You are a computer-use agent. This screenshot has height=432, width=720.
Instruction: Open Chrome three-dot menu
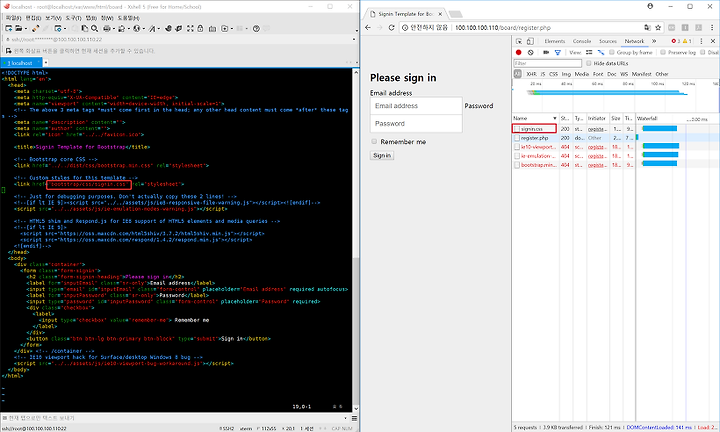click(712, 28)
